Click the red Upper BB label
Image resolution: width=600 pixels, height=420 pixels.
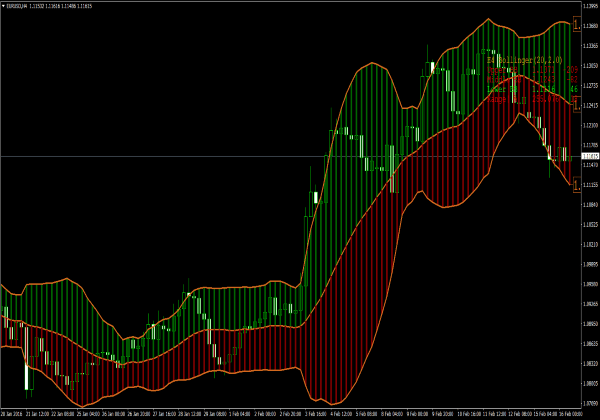pyautogui.click(x=502, y=70)
